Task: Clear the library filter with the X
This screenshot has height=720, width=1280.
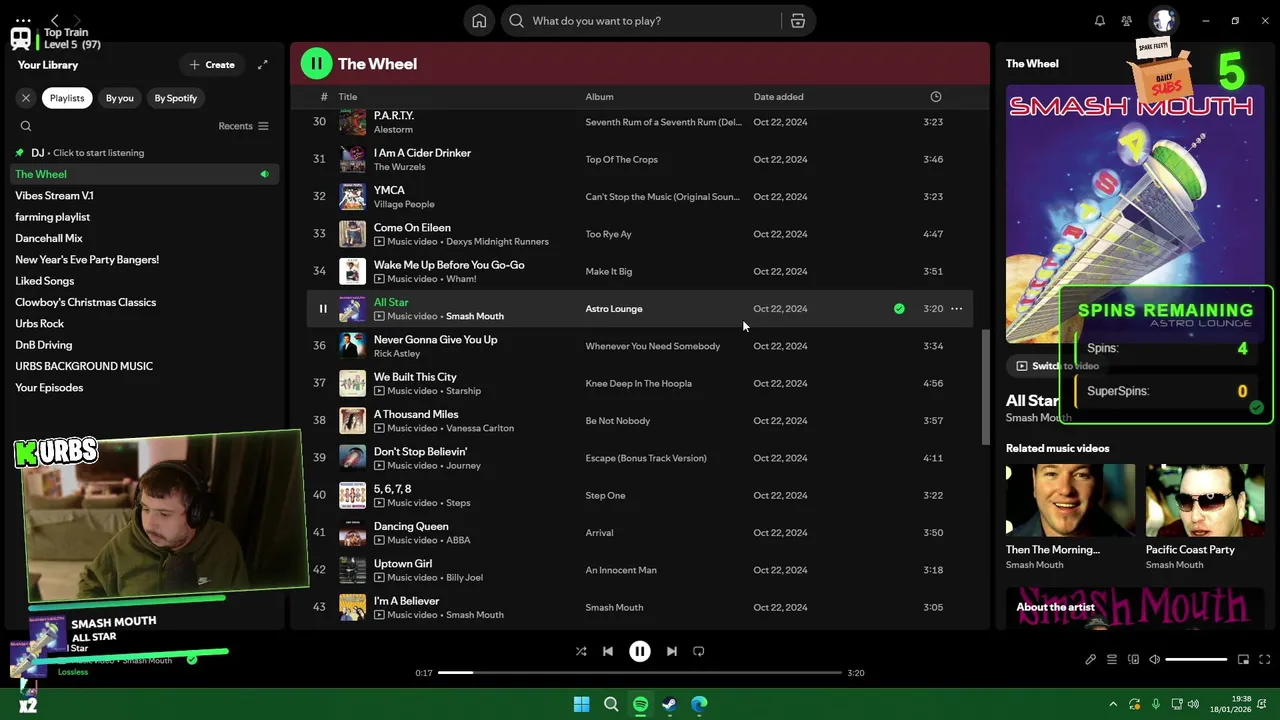Action: pos(26,98)
